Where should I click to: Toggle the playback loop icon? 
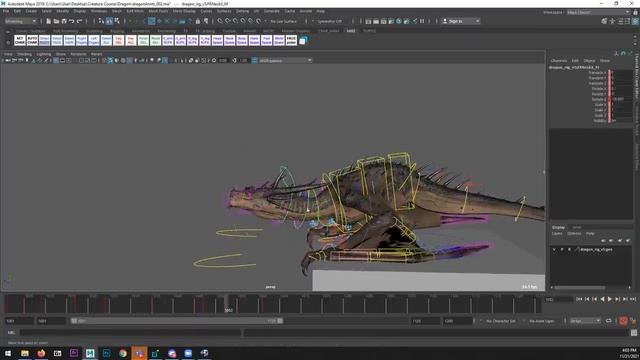tap(609, 321)
